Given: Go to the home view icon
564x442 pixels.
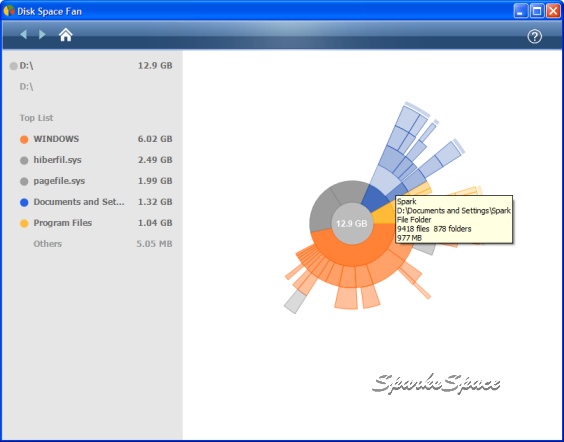Looking at the screenshot, I should [66, 35].
